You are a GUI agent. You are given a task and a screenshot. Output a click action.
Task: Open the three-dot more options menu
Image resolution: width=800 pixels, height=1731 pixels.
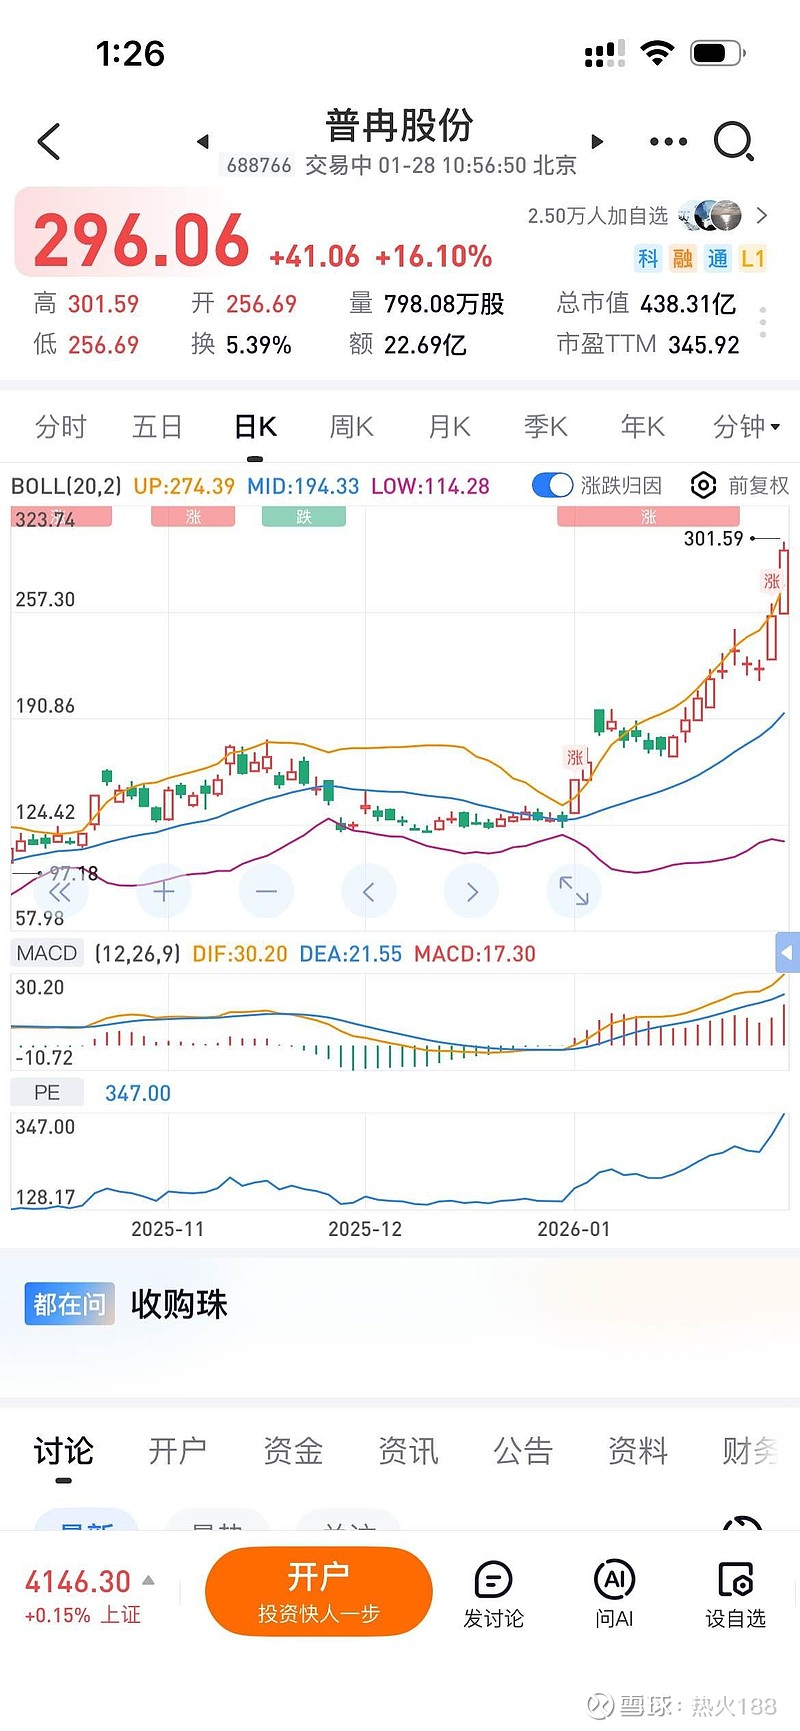tap(668, 142)
